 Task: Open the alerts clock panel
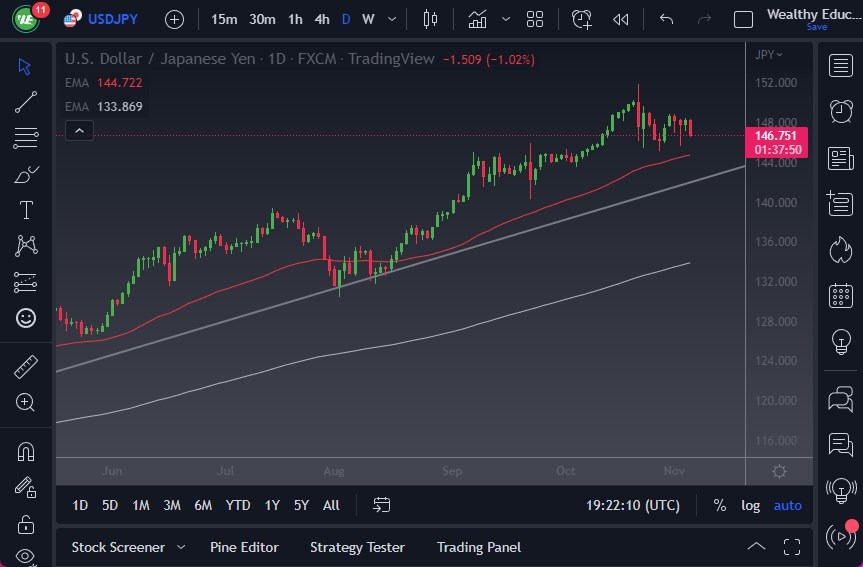pos(840,110)
